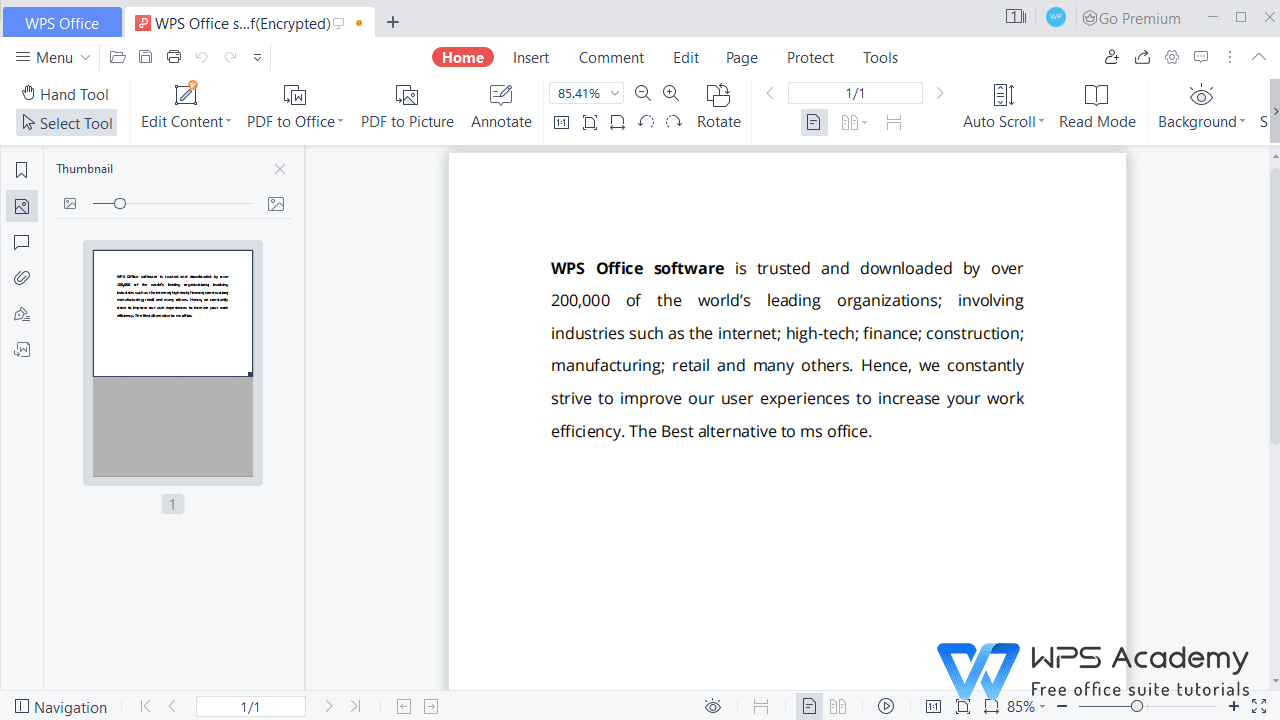Screen dimensions: 1280x720
Task: Adjust the thumbnail size slider handle
Action: 120,204
